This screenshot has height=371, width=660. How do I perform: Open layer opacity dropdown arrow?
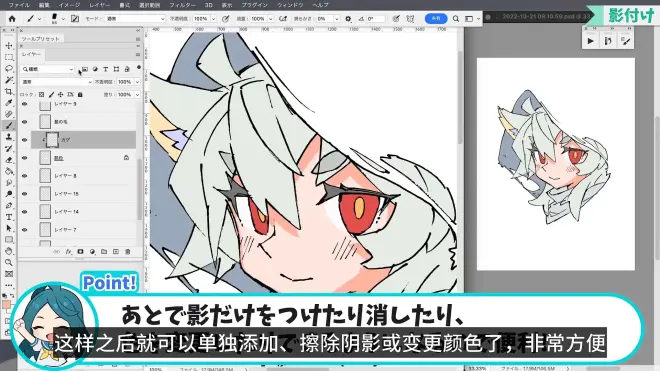137,82
